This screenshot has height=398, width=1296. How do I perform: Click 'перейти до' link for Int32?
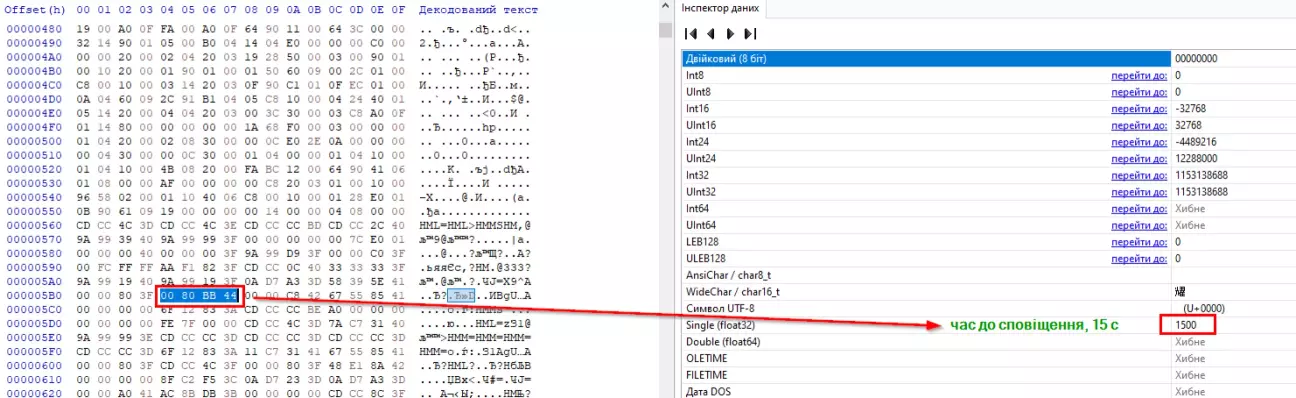[1138, 175]
